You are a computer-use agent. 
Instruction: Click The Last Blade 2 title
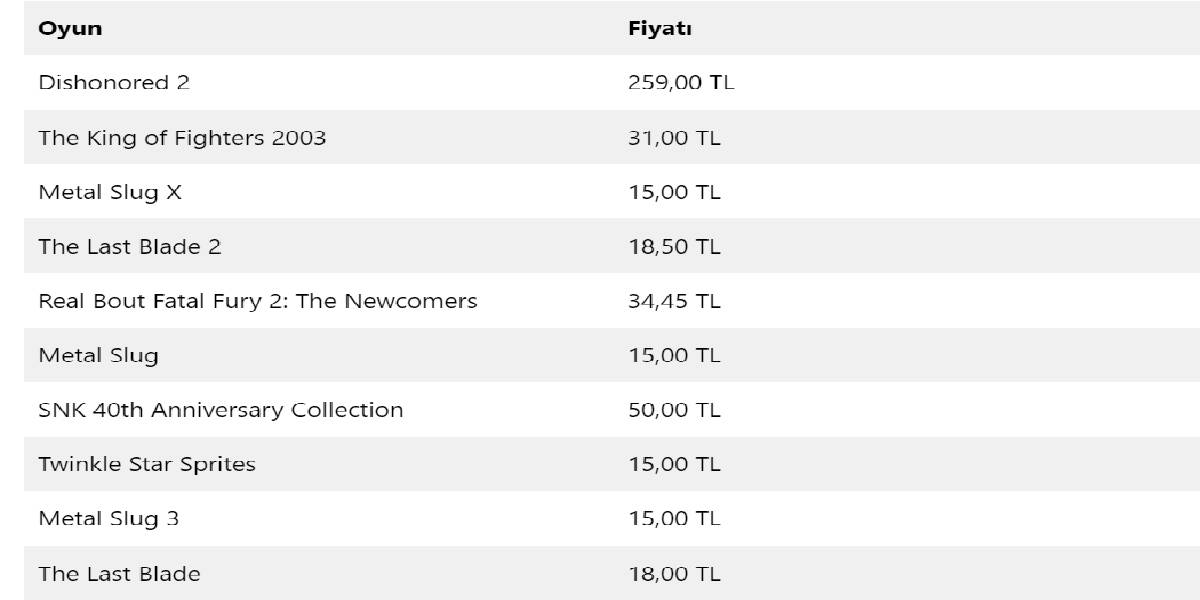(x=130, y=247)
